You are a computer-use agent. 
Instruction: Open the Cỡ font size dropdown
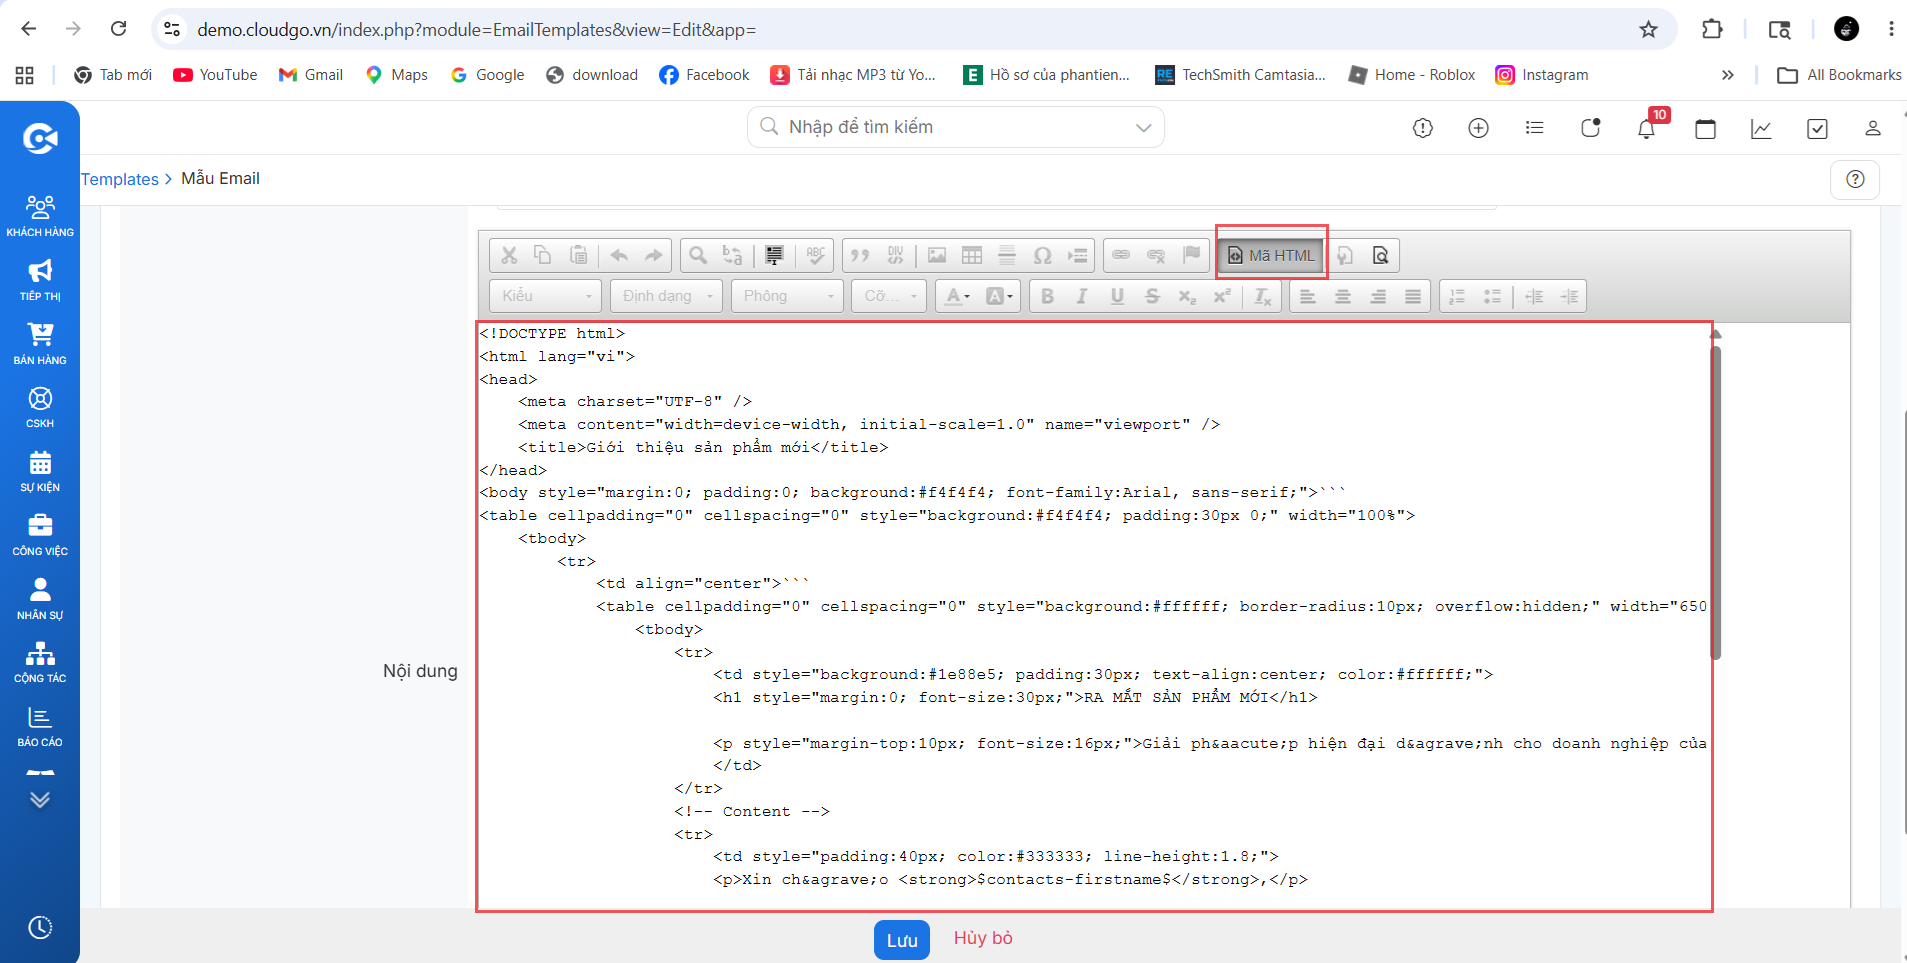[889, 296]
